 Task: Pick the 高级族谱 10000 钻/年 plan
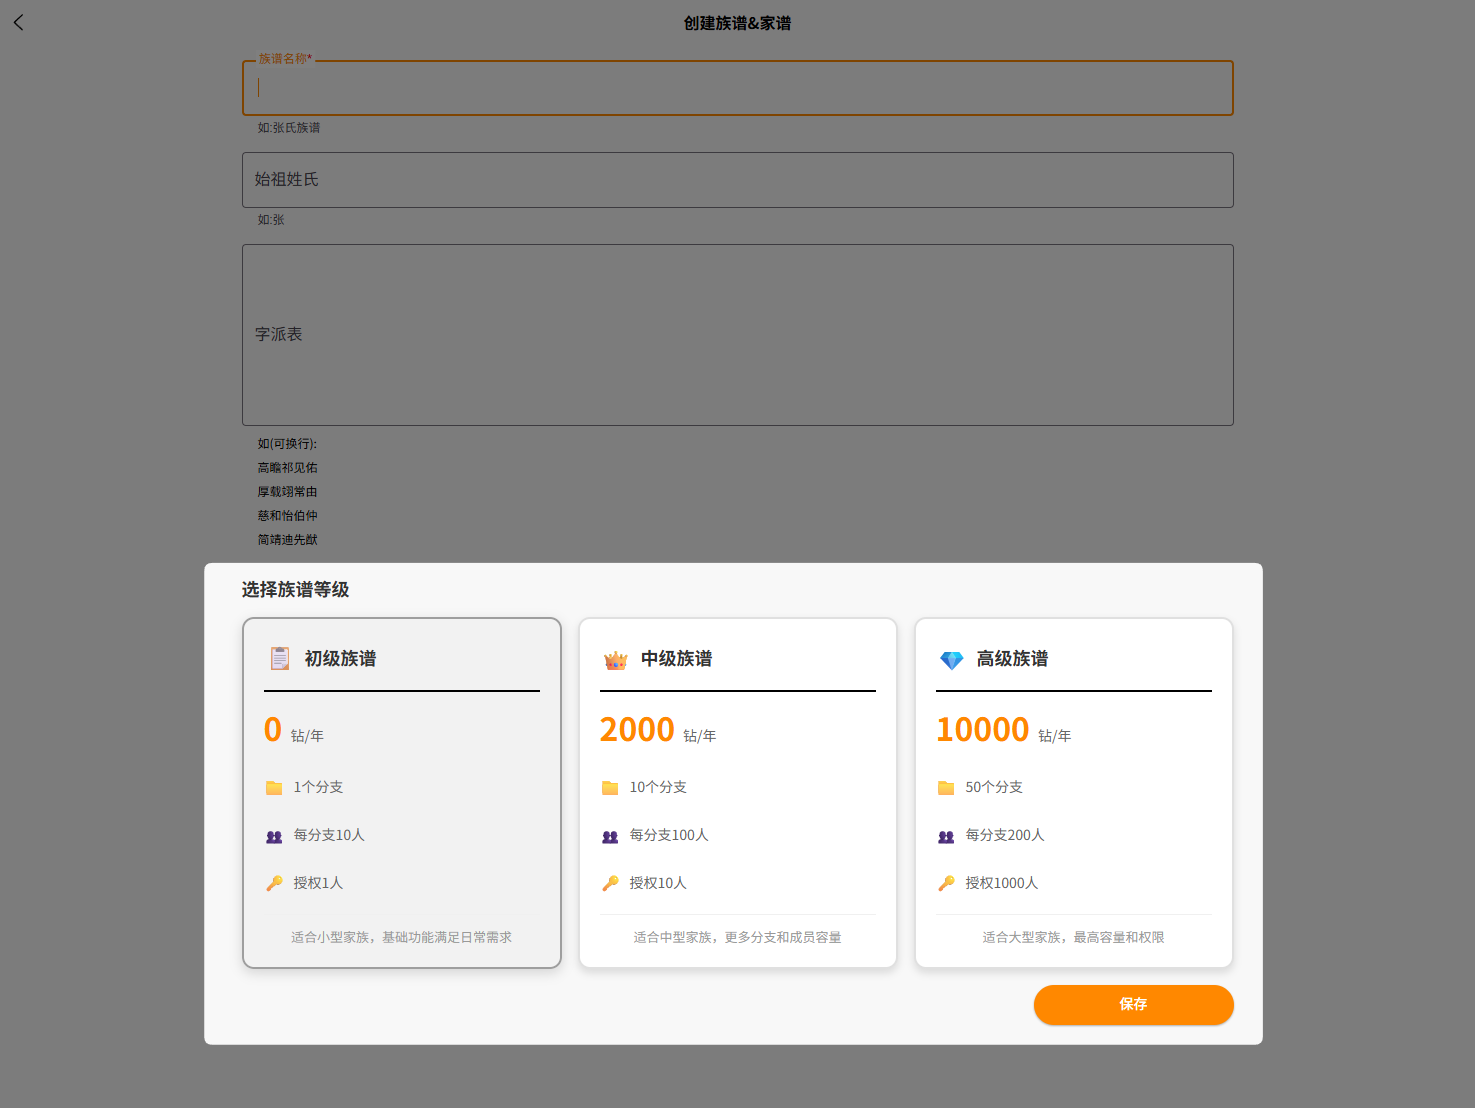click(x=1074, y=792)
